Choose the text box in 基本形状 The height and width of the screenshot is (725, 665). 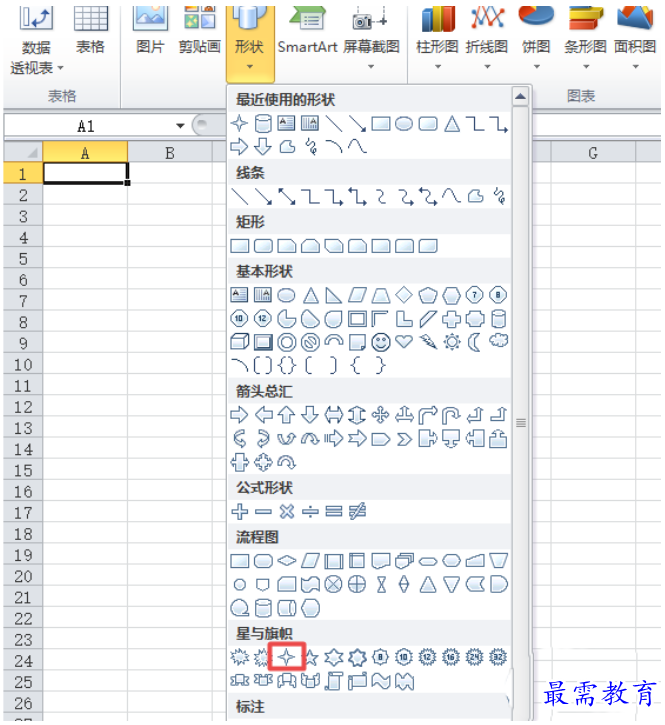[239, 295]
